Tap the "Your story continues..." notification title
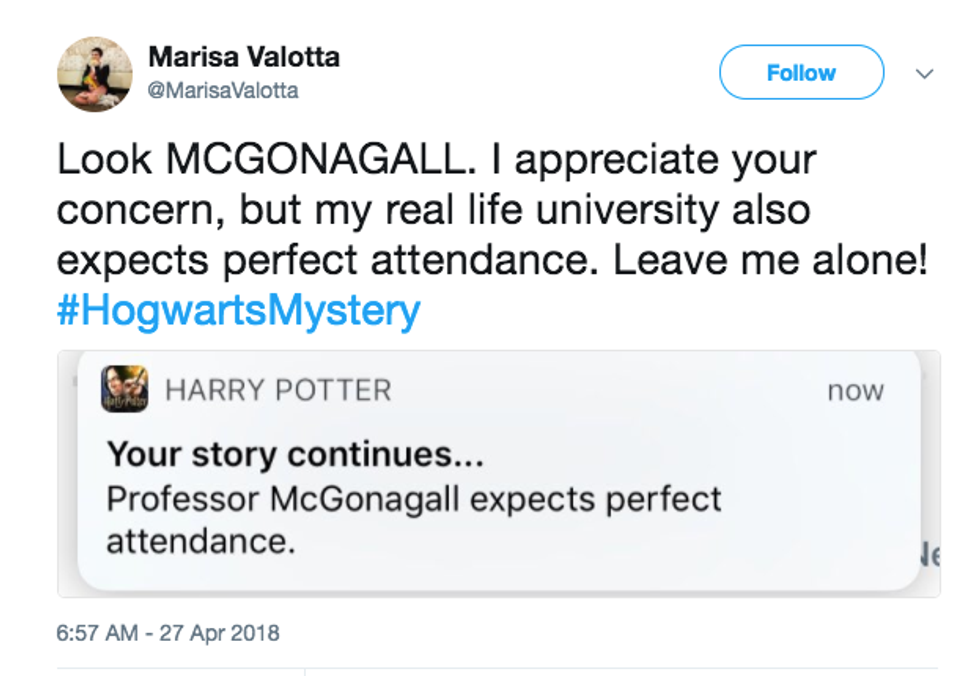This screenshot has height=676, width=980. pyautogui.click(x=295, y=455)
